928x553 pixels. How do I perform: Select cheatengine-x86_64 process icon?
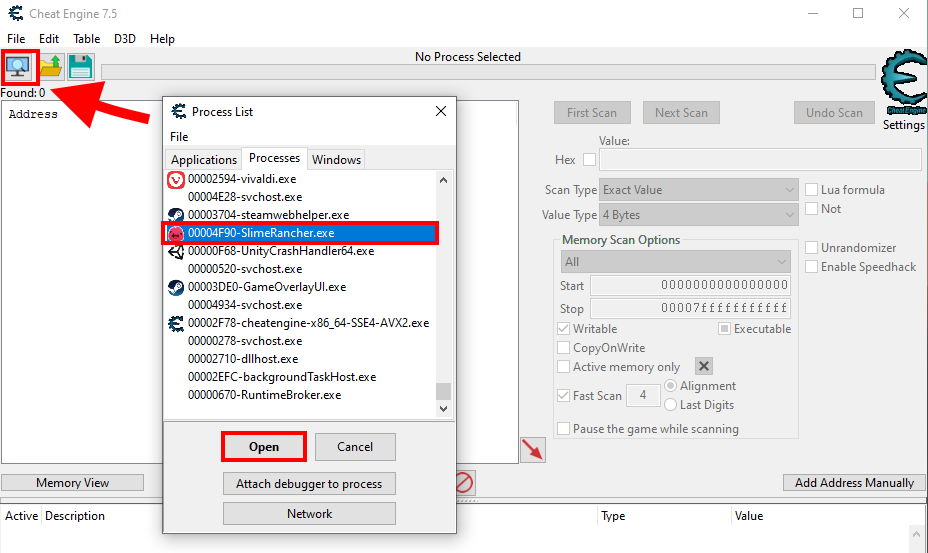click(176, 323)
